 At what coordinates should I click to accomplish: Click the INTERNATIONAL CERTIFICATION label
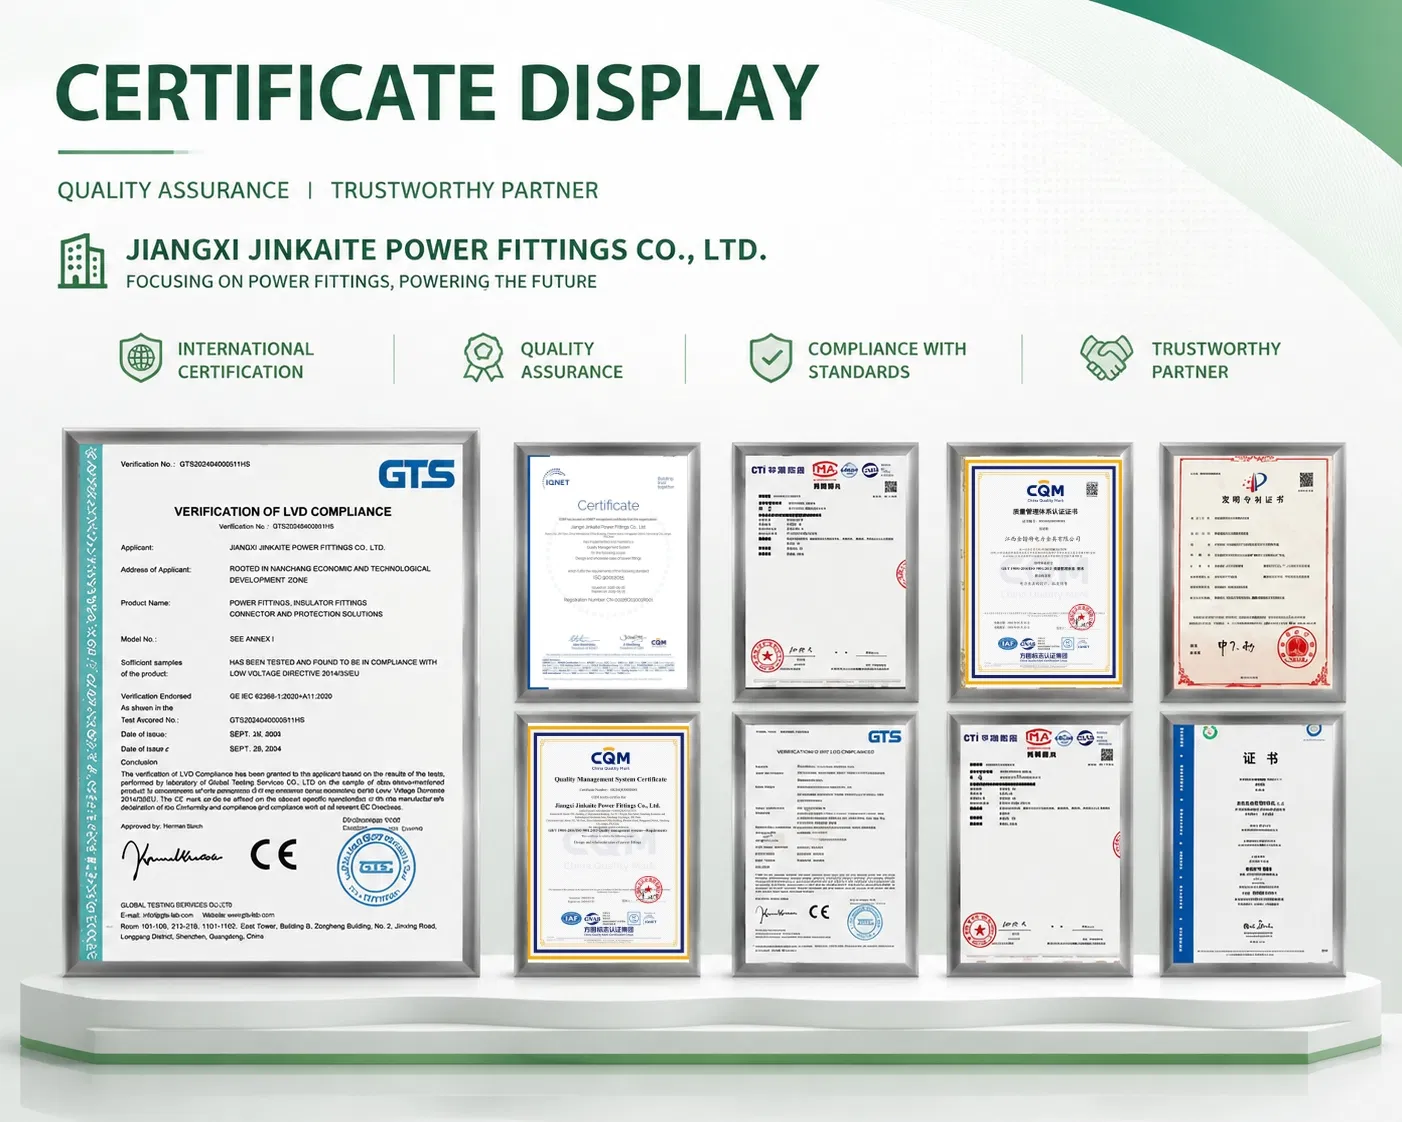[x=245, y=360]
